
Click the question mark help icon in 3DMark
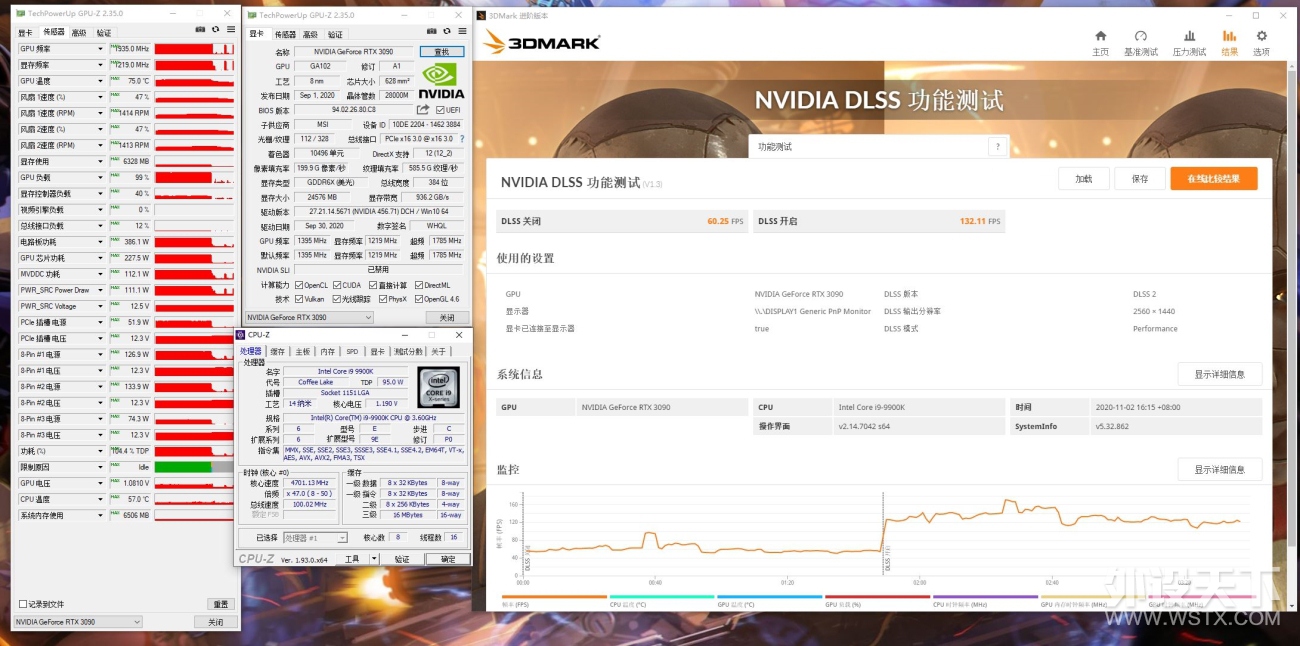click(996, 147)
